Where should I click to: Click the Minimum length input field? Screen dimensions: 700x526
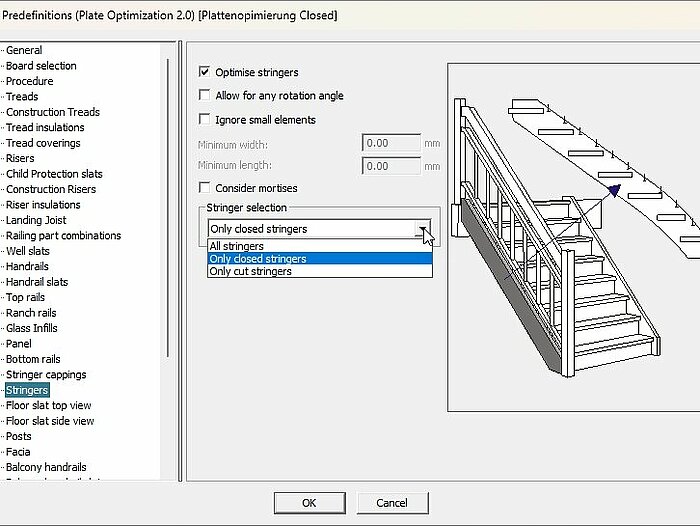tap(391, 166)
